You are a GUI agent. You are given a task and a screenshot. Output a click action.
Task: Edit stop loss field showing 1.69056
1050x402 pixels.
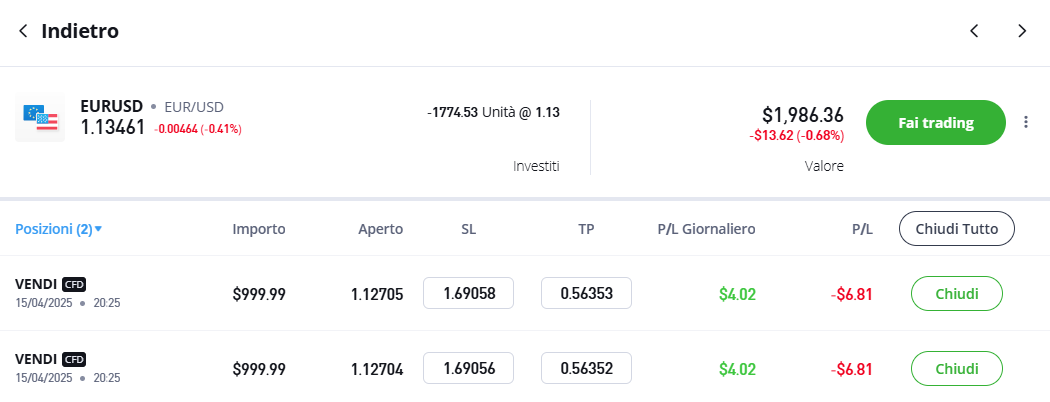pos(469,368)
